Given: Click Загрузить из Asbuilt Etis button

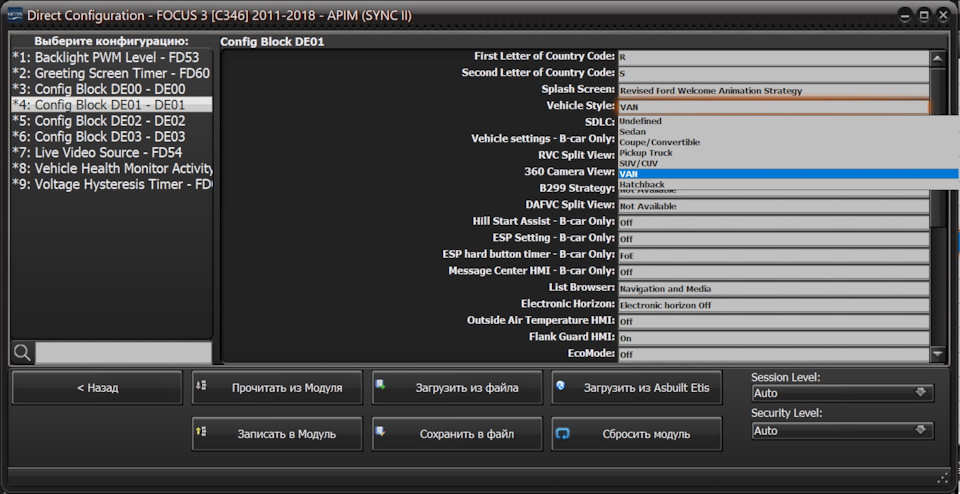Looking at the screenshot, I should [x=637, y=387].
